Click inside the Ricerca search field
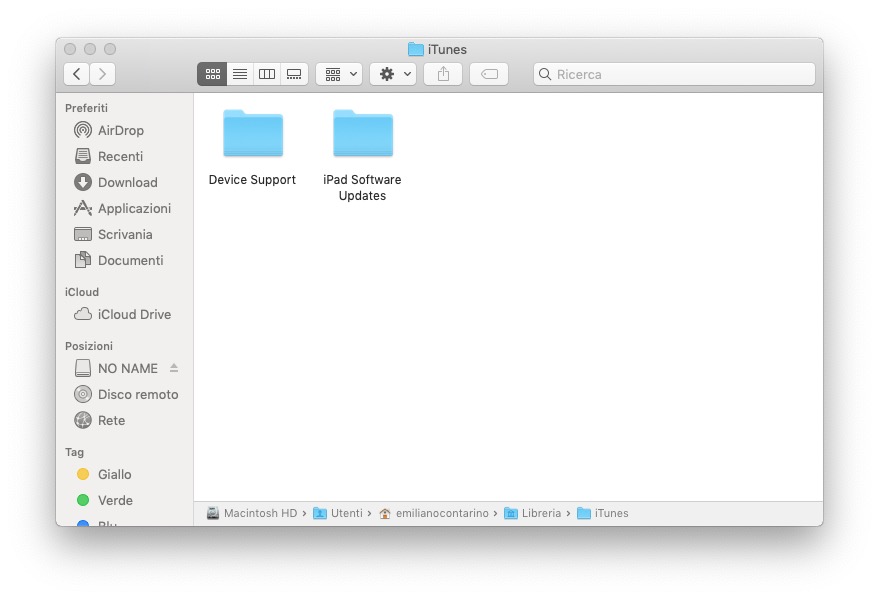The width and height of the screenshot is (879, 600). point(673,73)
